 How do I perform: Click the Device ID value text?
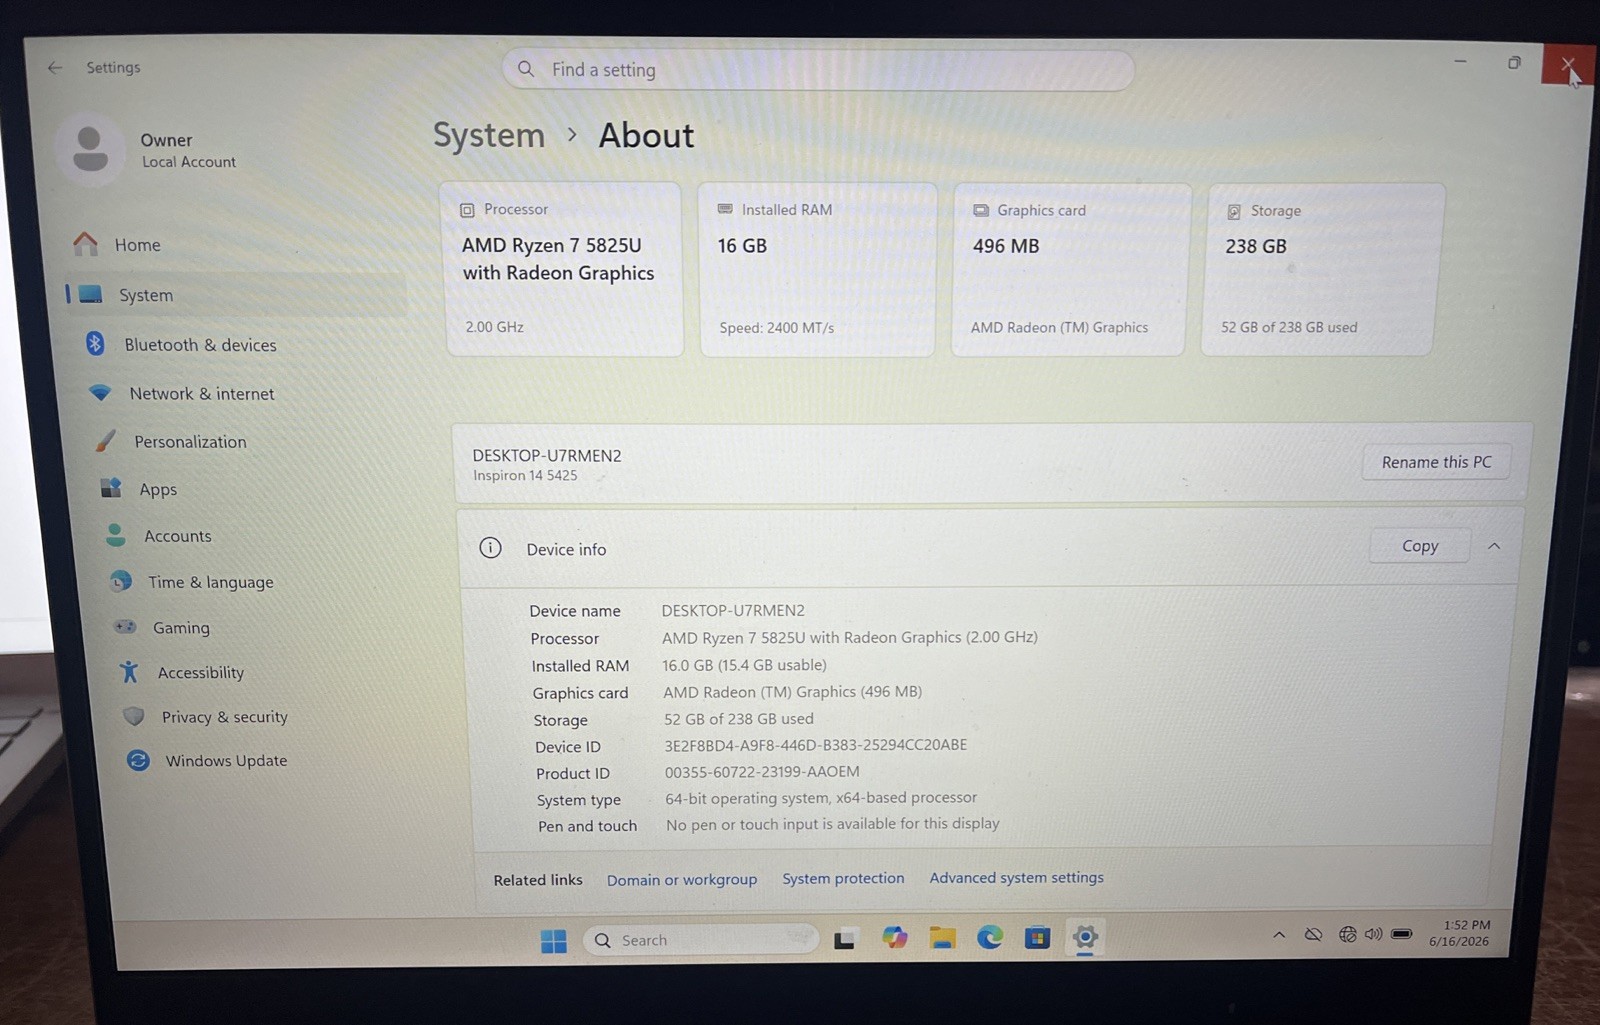816,745
